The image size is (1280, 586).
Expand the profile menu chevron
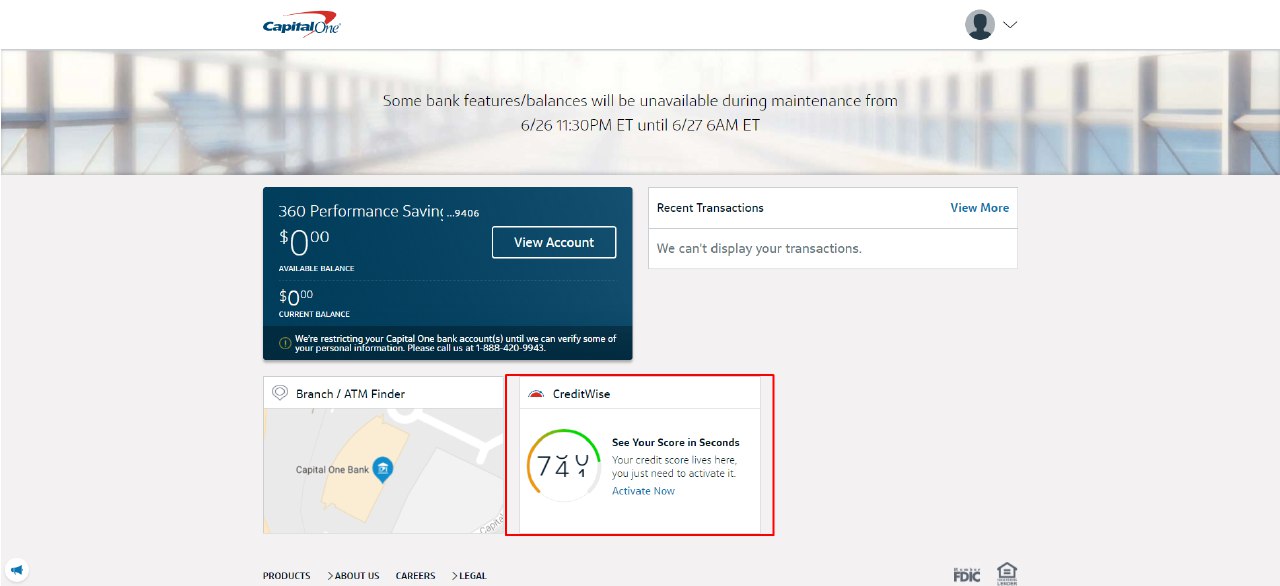(1009, 25)
